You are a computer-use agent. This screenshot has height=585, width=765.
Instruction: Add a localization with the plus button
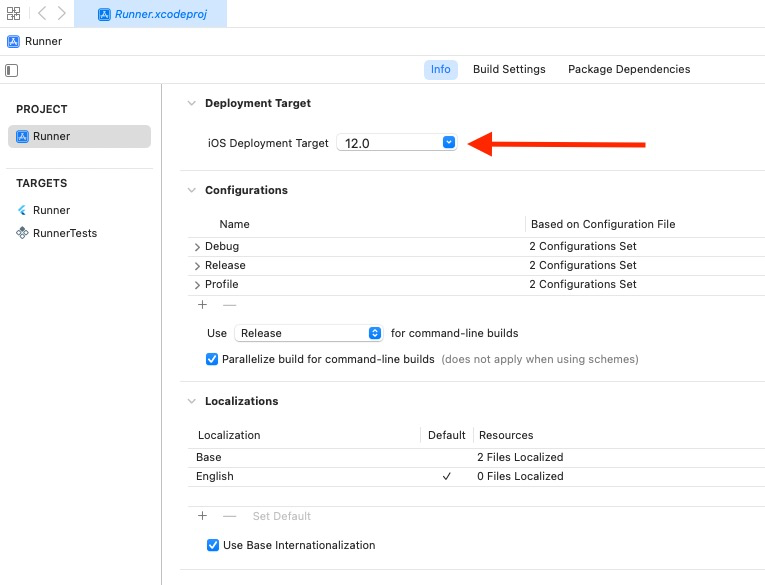[x=202, y=516]
